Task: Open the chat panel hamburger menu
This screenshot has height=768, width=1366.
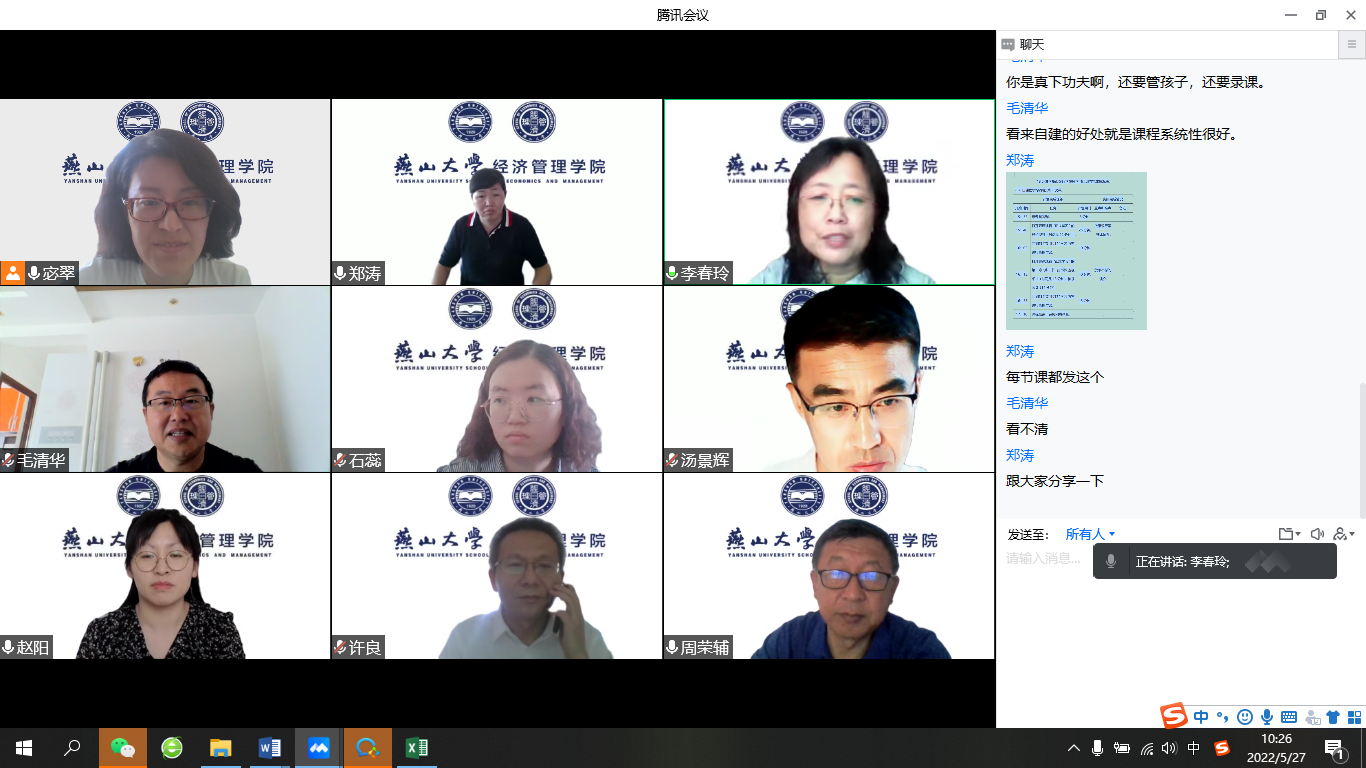Action: tap(1351, 45)
